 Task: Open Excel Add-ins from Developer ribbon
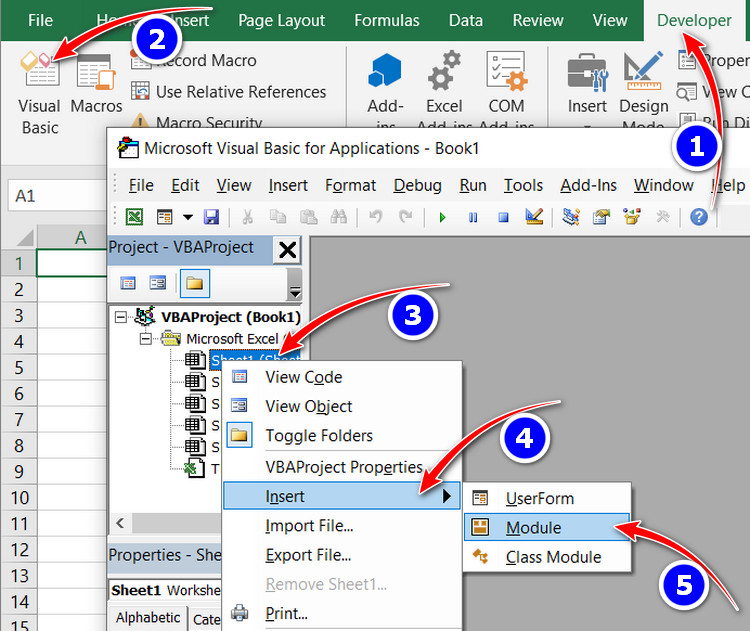[444, 89]
